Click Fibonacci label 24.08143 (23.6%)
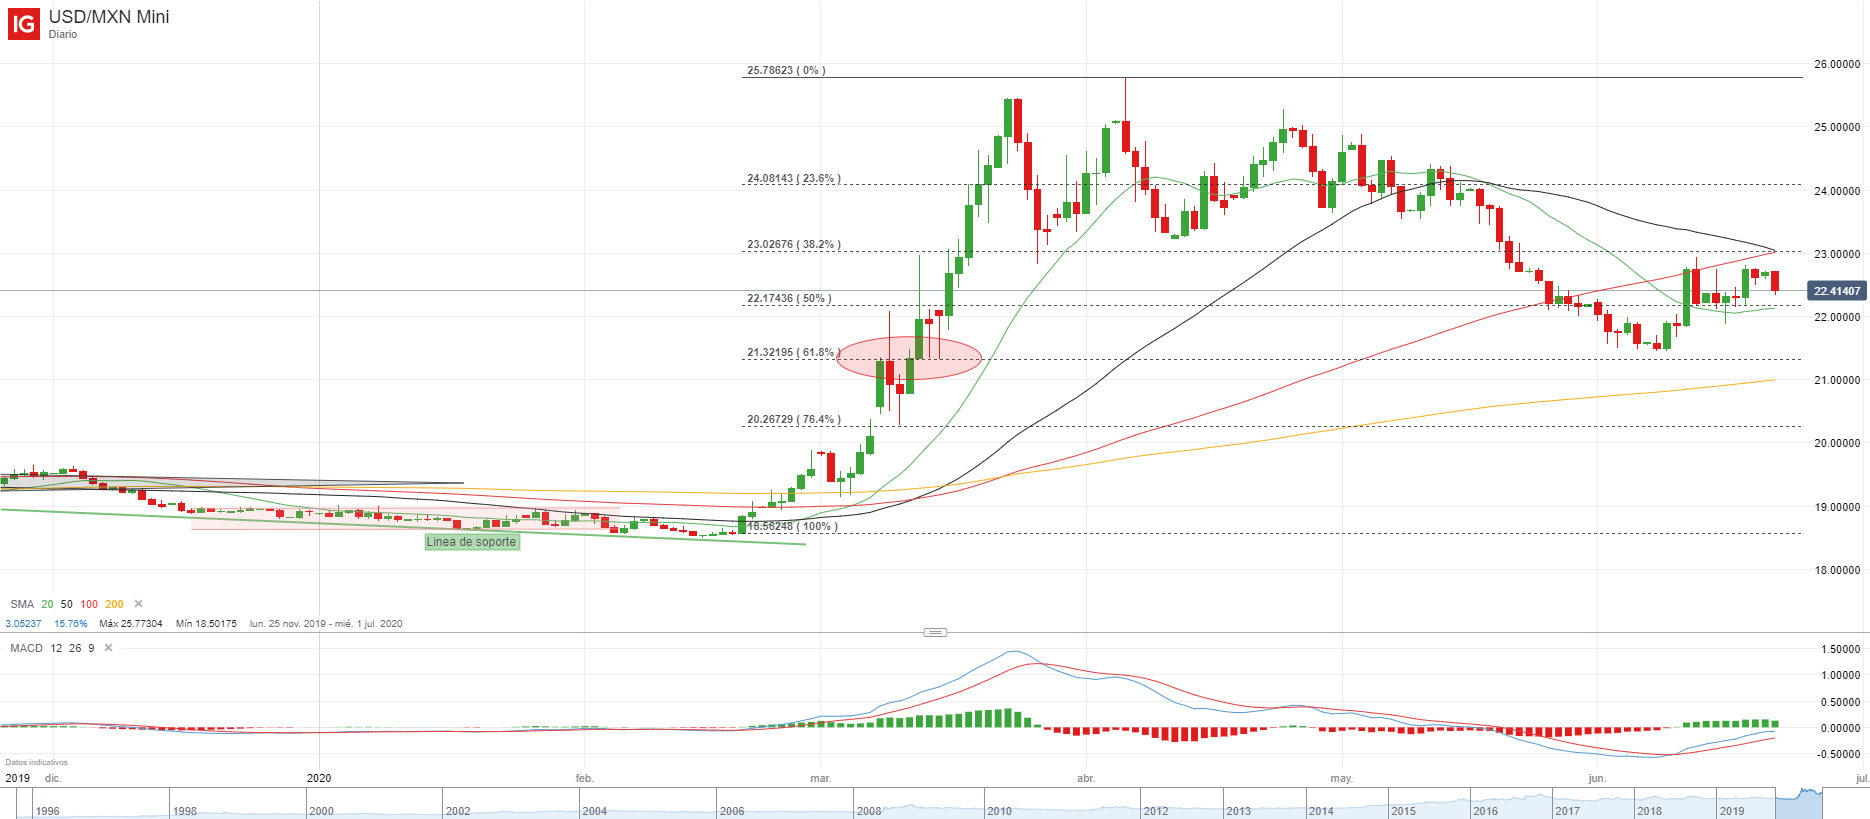The image size is (1870, 819). [794, 178]
